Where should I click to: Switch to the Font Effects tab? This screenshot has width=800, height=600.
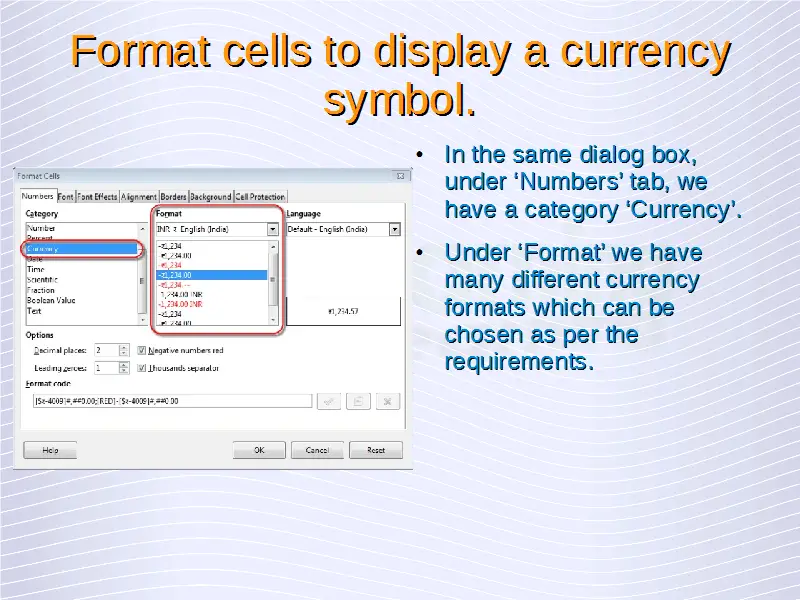pyautogui.click(x=98, y=197)
